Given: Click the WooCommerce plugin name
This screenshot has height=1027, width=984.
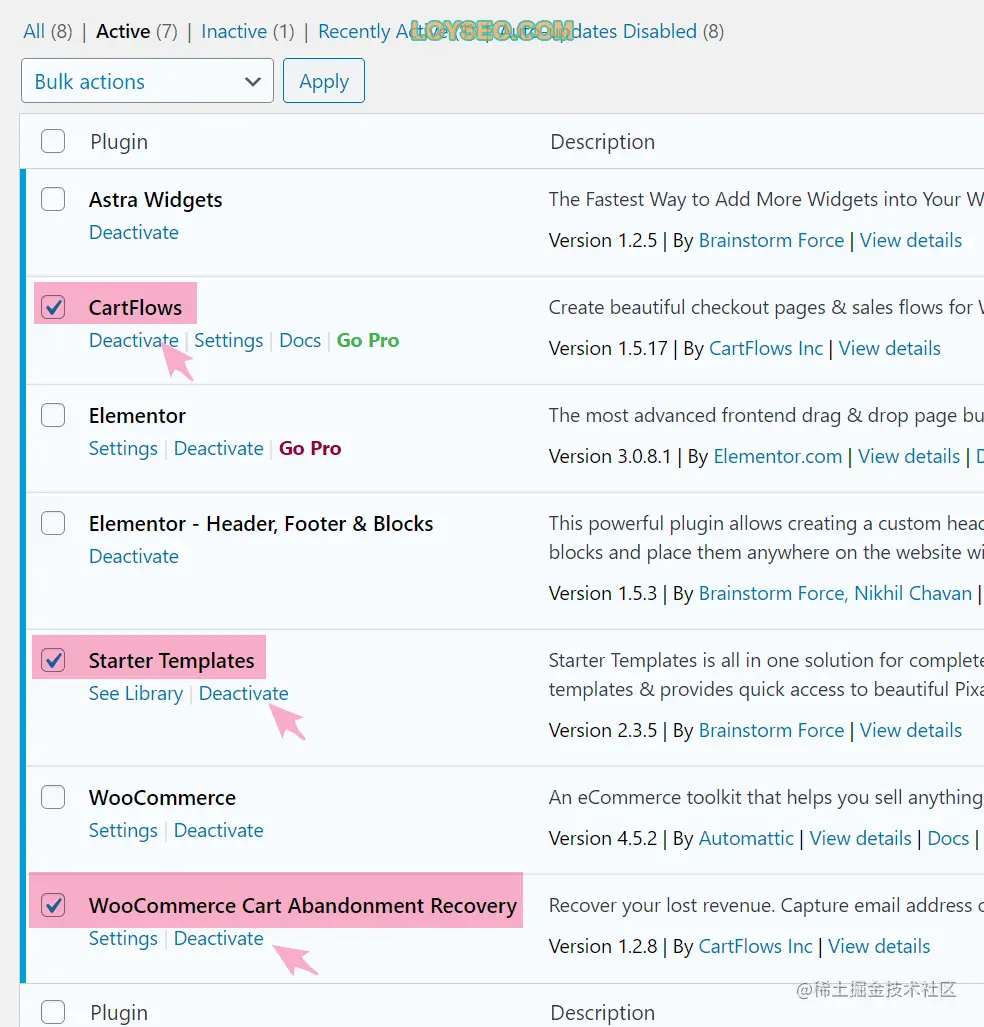Looking at the screenshot, I should pyautogui.click(x=162, y=798).
